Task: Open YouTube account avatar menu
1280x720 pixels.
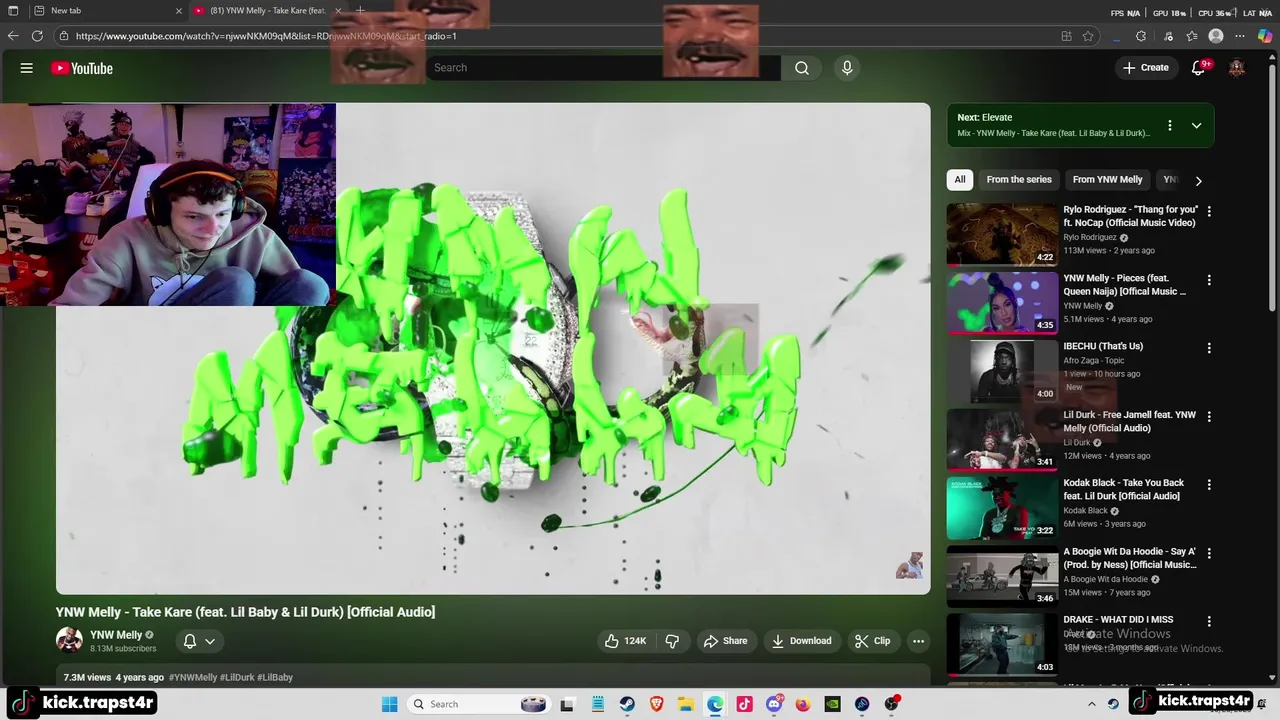Action: pyautogui.click(x=1237, y=68)
